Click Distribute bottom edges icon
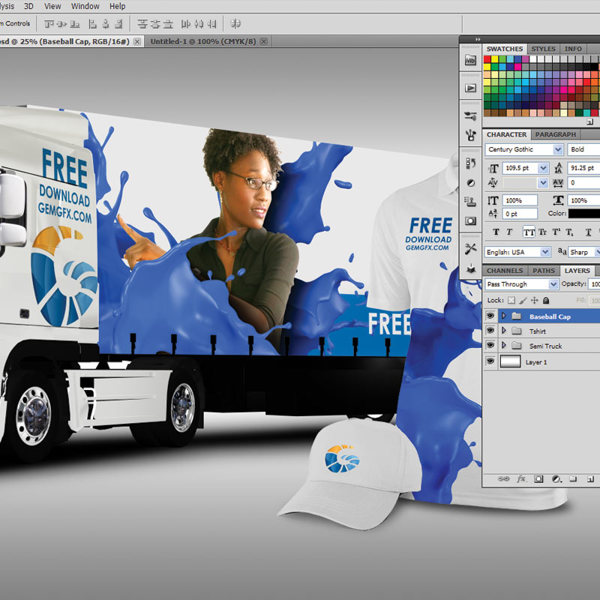Viewport: 600px width, 600px height. tap(168, 24)
